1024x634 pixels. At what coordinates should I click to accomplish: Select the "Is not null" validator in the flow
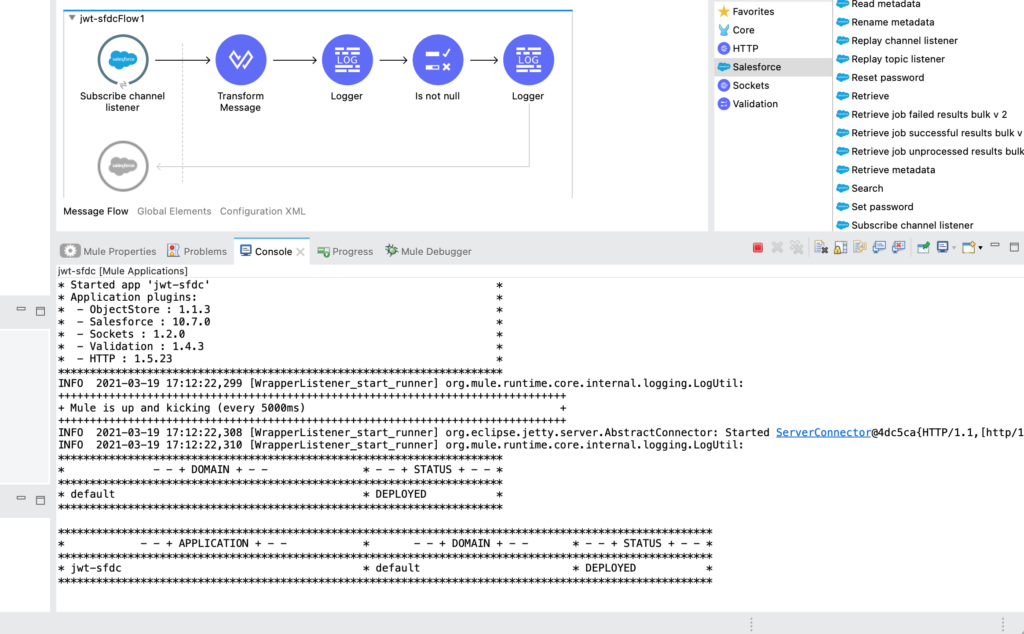click(x=437, y=60)
